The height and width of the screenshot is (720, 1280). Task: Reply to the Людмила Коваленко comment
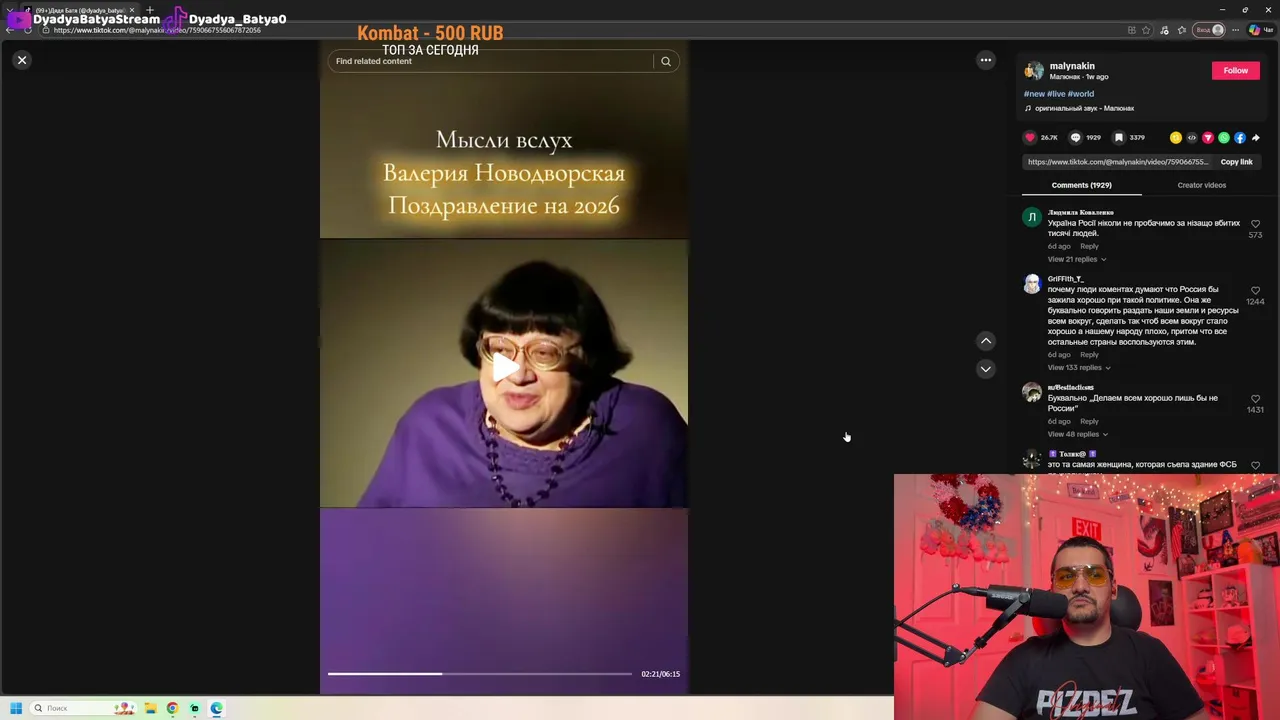1089,246
